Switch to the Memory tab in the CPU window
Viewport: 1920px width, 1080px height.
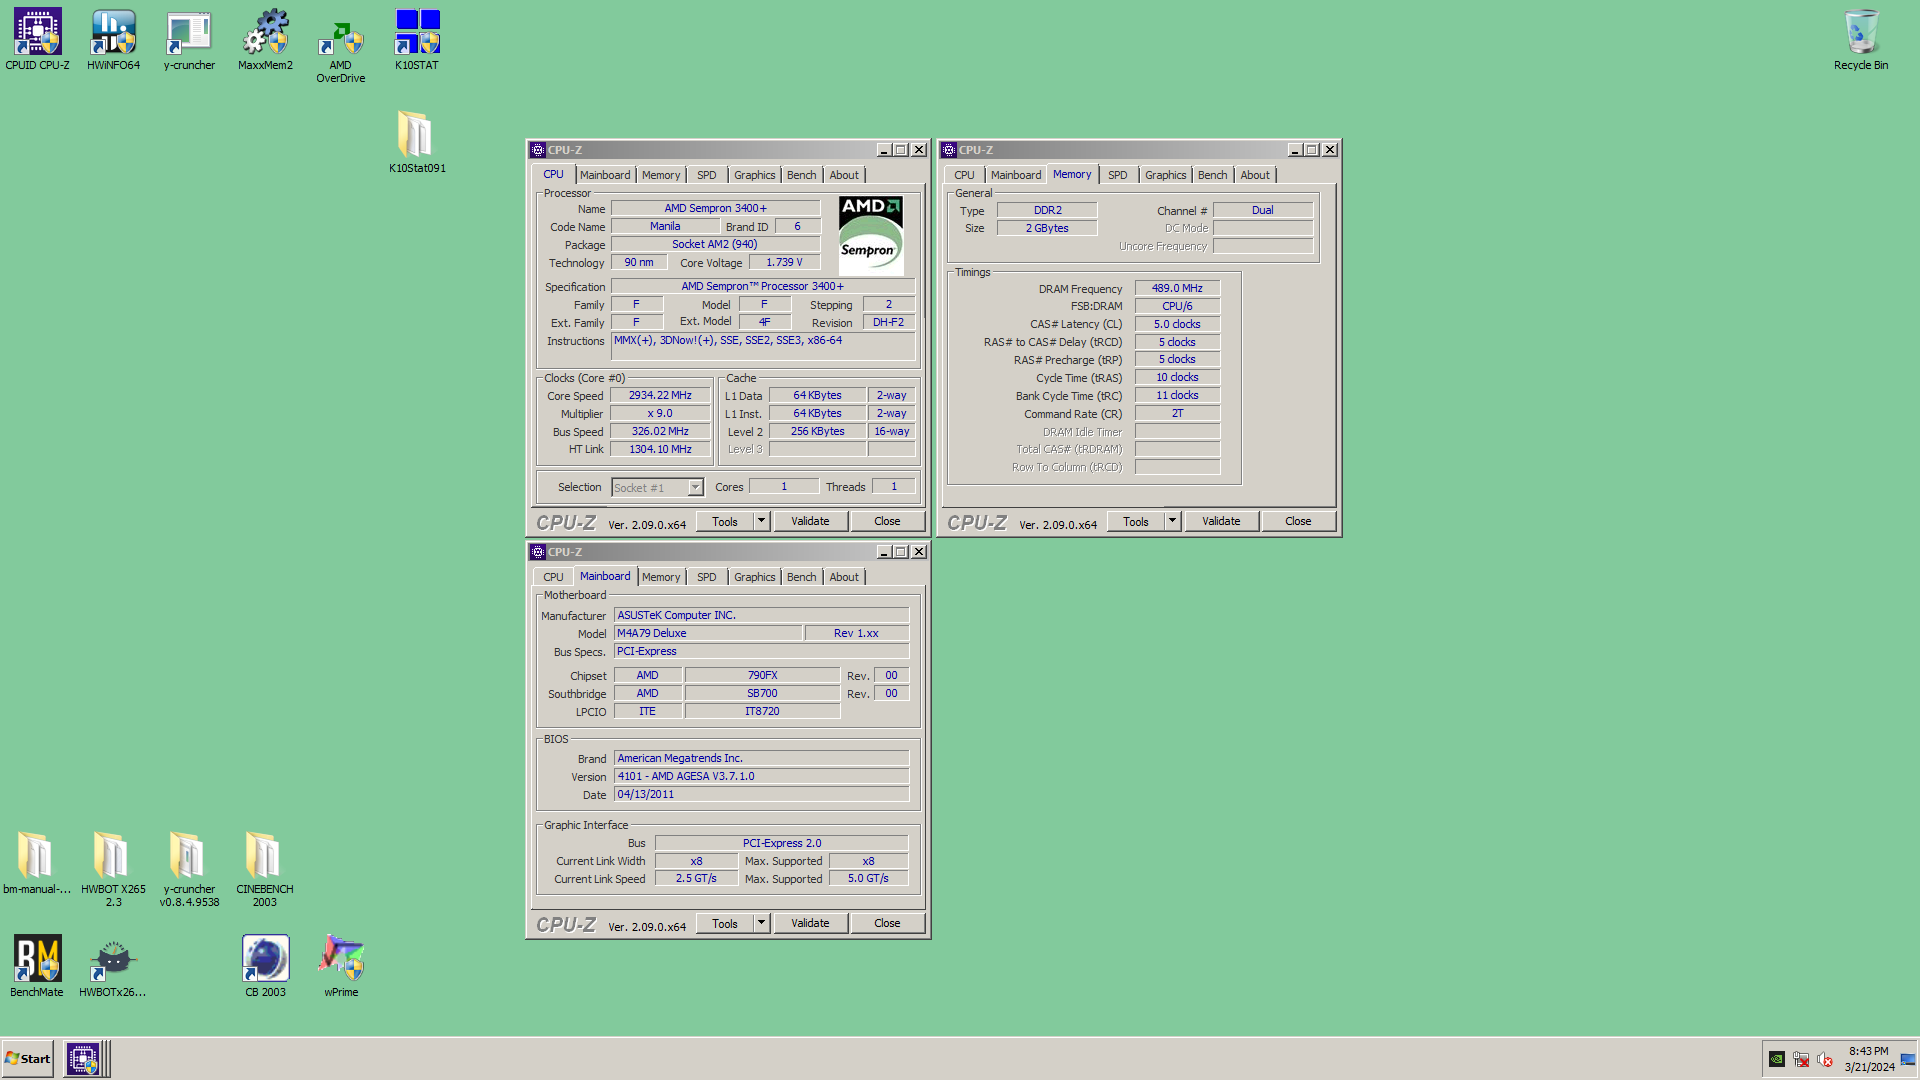pyautogui.click(x=661, y=175)
